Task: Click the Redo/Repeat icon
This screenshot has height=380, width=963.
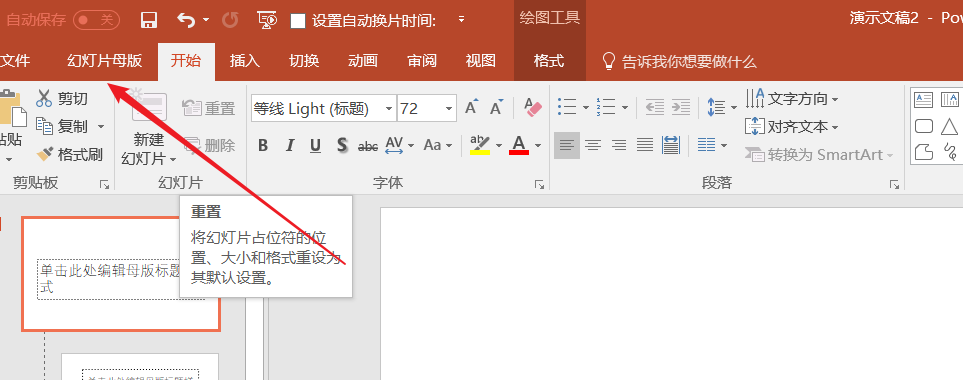Action: click(x=230, y=20)
